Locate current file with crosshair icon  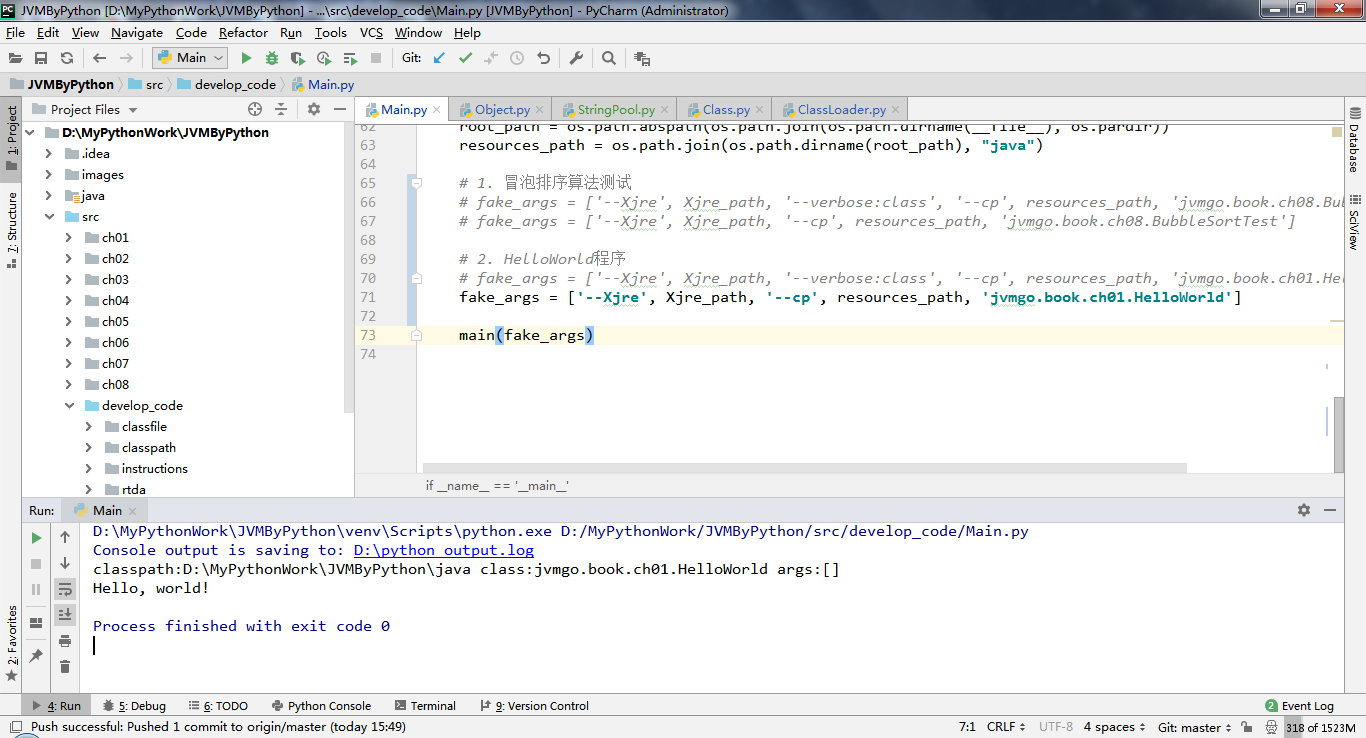click(x=255, y=109)
